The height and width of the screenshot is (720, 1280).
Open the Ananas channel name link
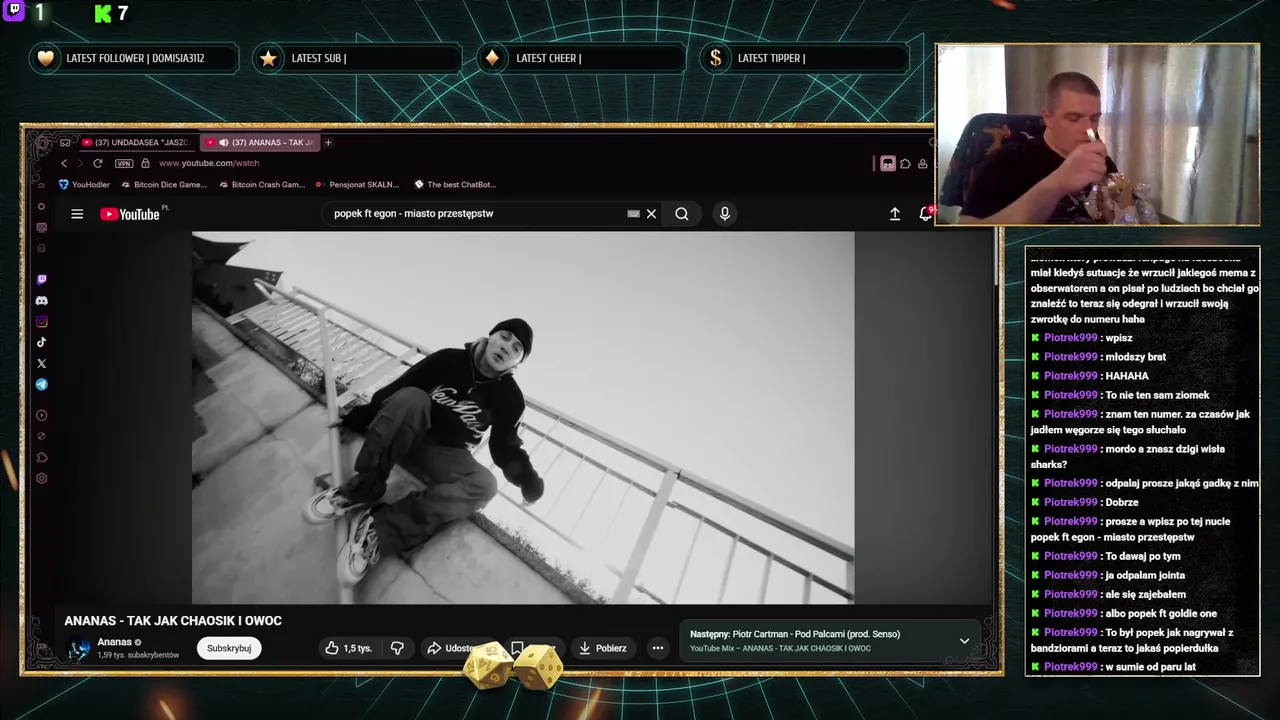tap(115, 642)
